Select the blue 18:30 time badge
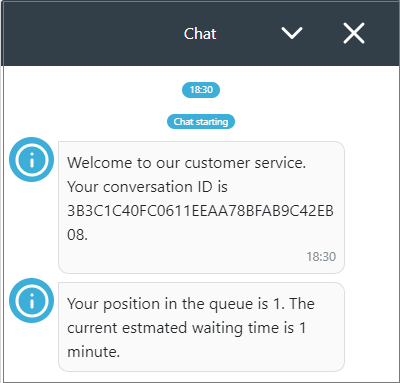This screenshot has height=383, width=400. [201, 90]
